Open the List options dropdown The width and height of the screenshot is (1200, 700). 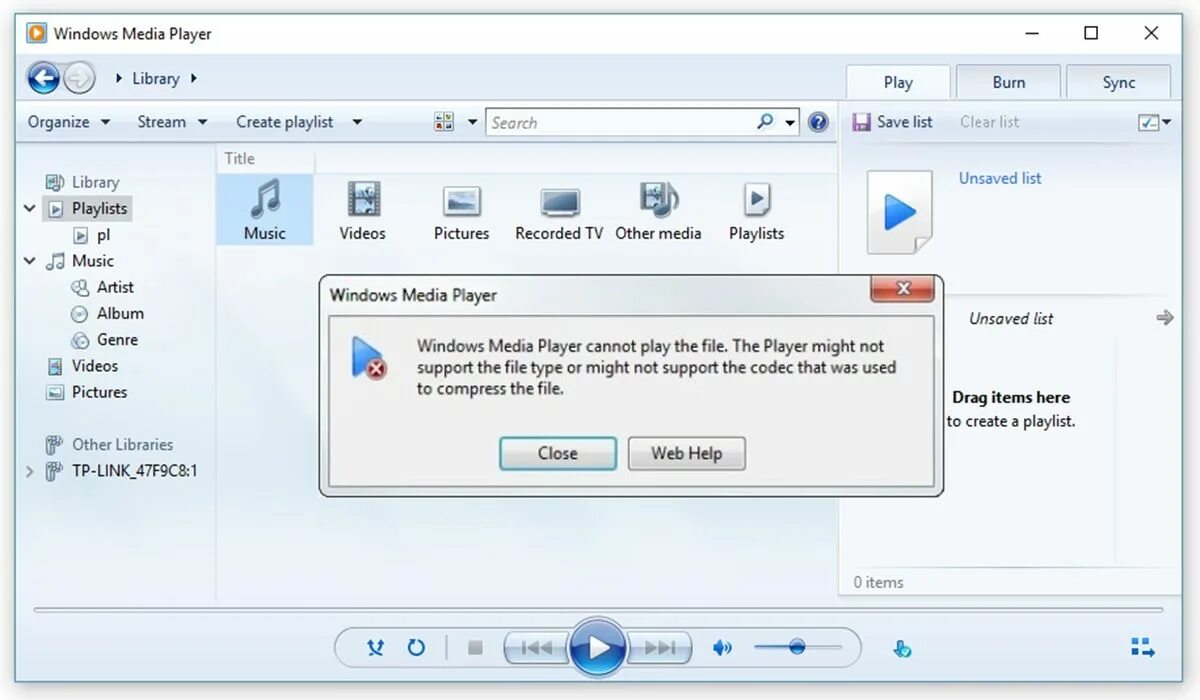[x=1155, y=122]
